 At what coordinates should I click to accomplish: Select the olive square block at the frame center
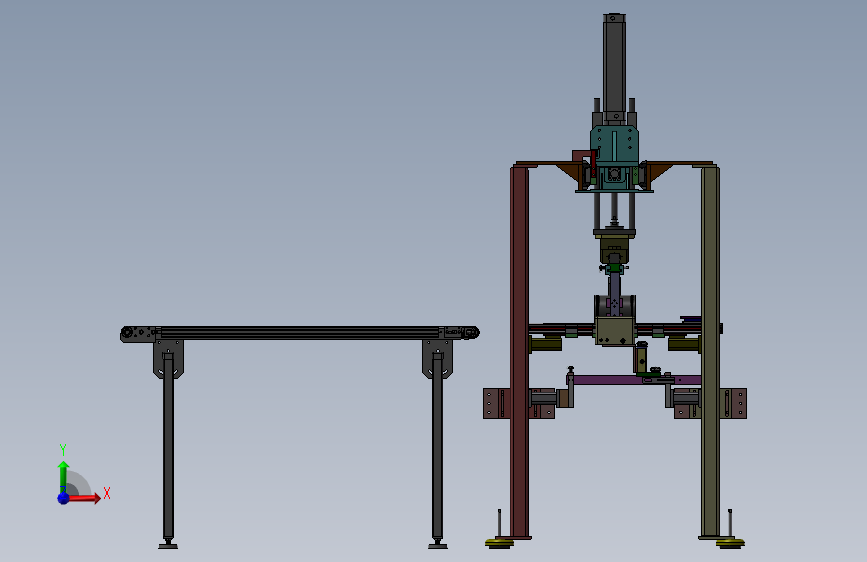pos(614,331)
